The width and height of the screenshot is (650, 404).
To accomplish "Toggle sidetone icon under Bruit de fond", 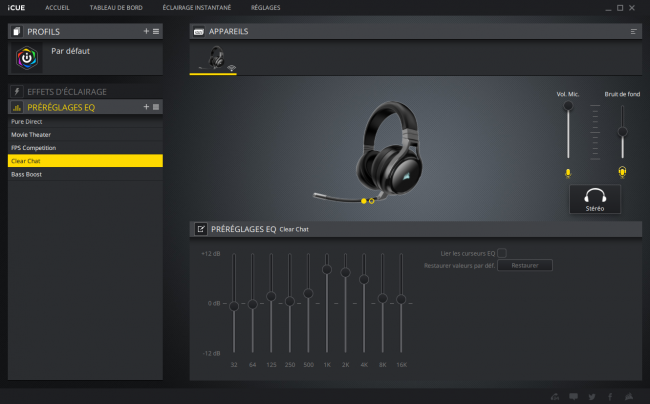I will pyautogui.click(x=622, y=172).
